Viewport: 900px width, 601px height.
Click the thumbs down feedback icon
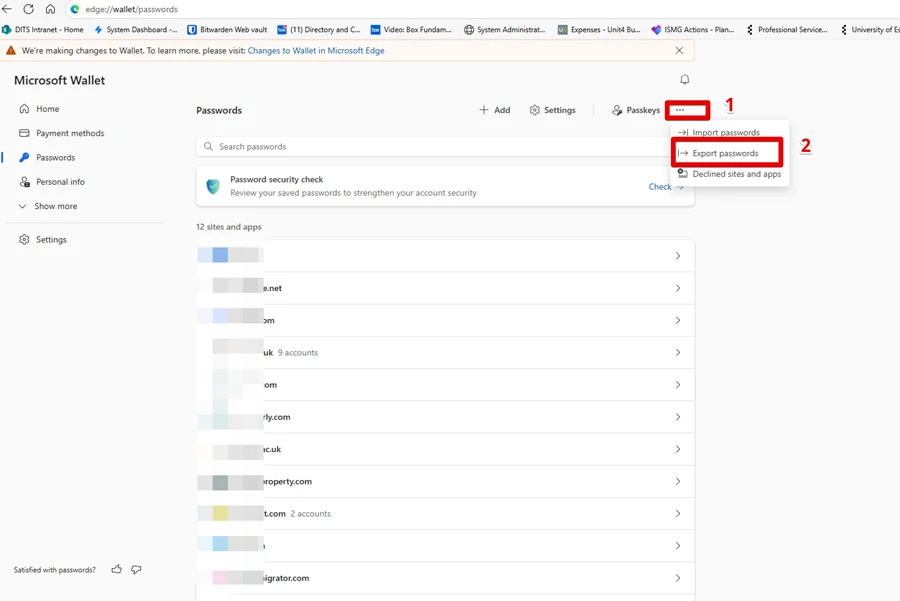[136, 570]
